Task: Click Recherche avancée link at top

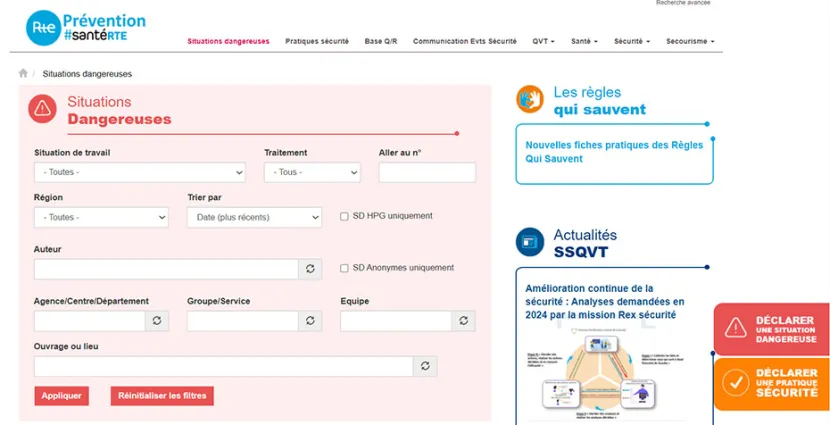Action: tap(683, 3)
